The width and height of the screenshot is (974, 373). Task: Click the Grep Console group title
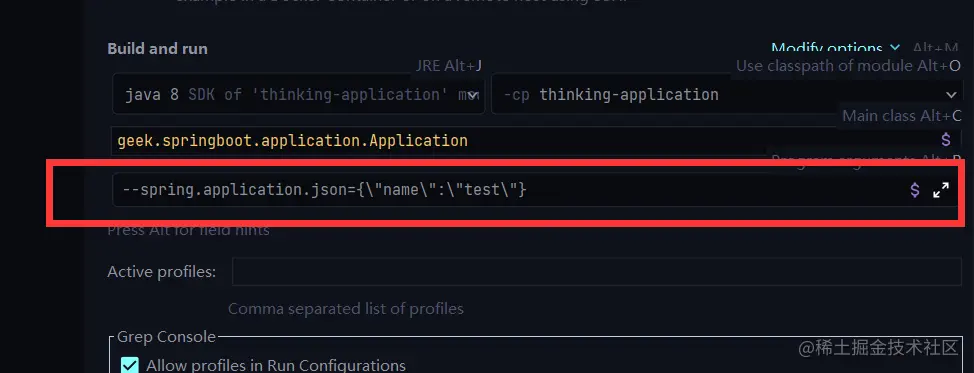coord(166,337)
